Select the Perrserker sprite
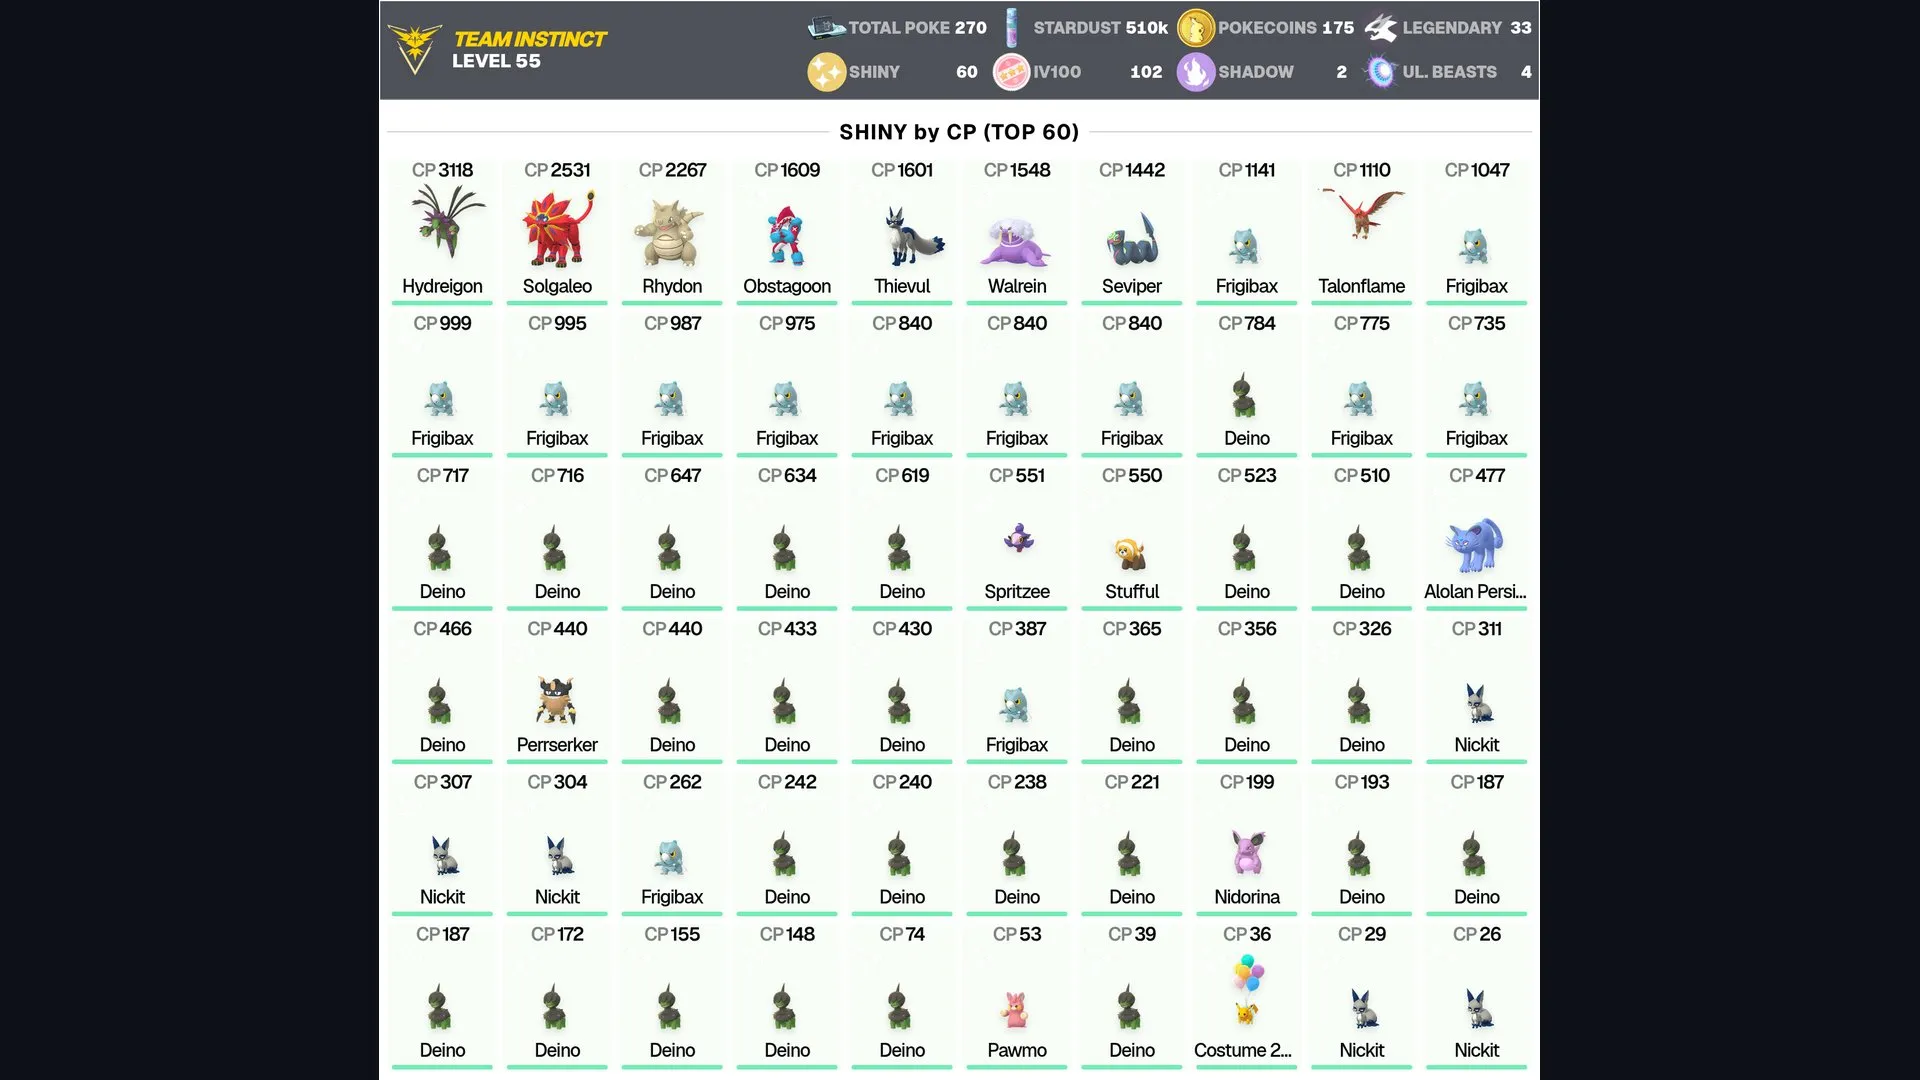The image size is (1920, 1080). pyautogui.click(x=556, y=700)
